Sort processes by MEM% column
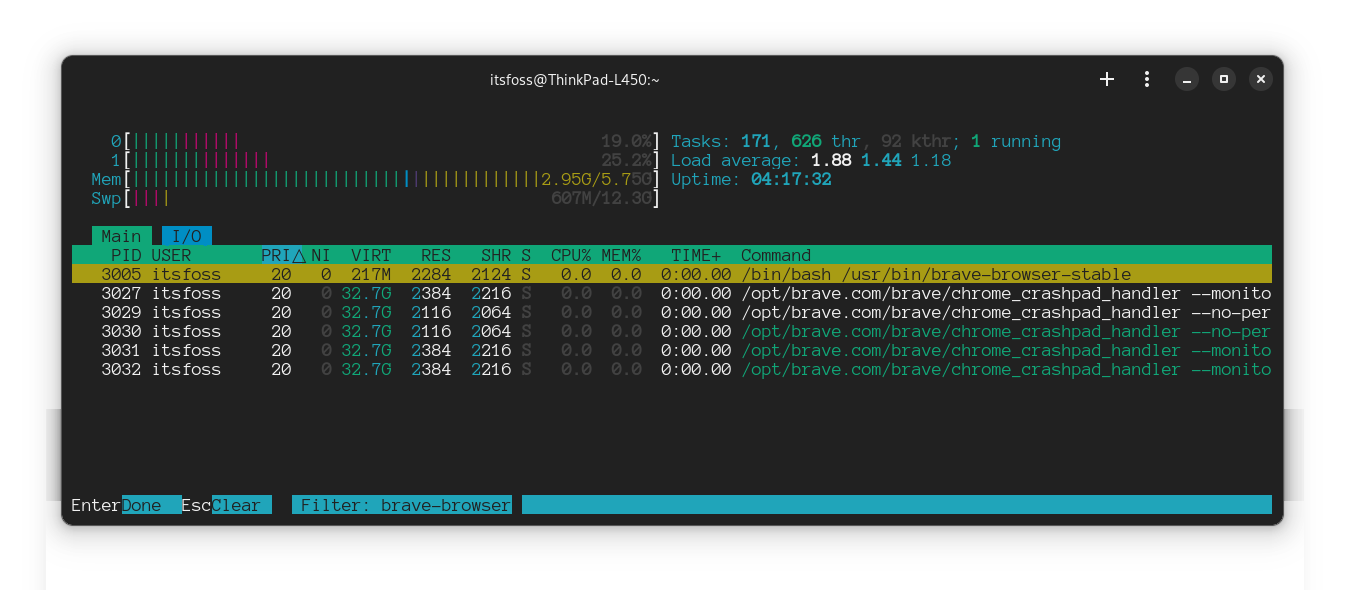Viewport: 1345px width, 590px height. click(620, 255)
